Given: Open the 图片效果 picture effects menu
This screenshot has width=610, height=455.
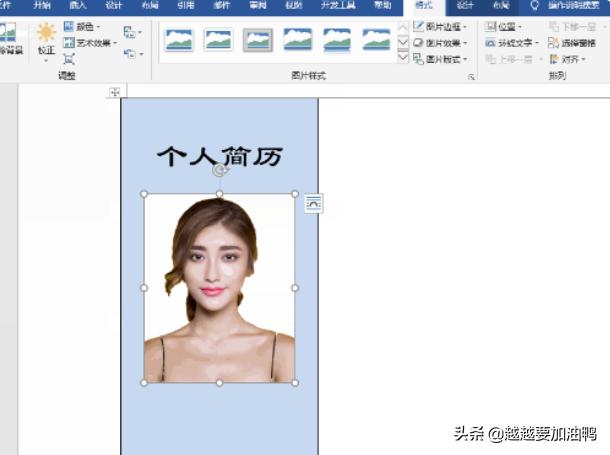Looking at the screenshot, I should coord(439,43).
